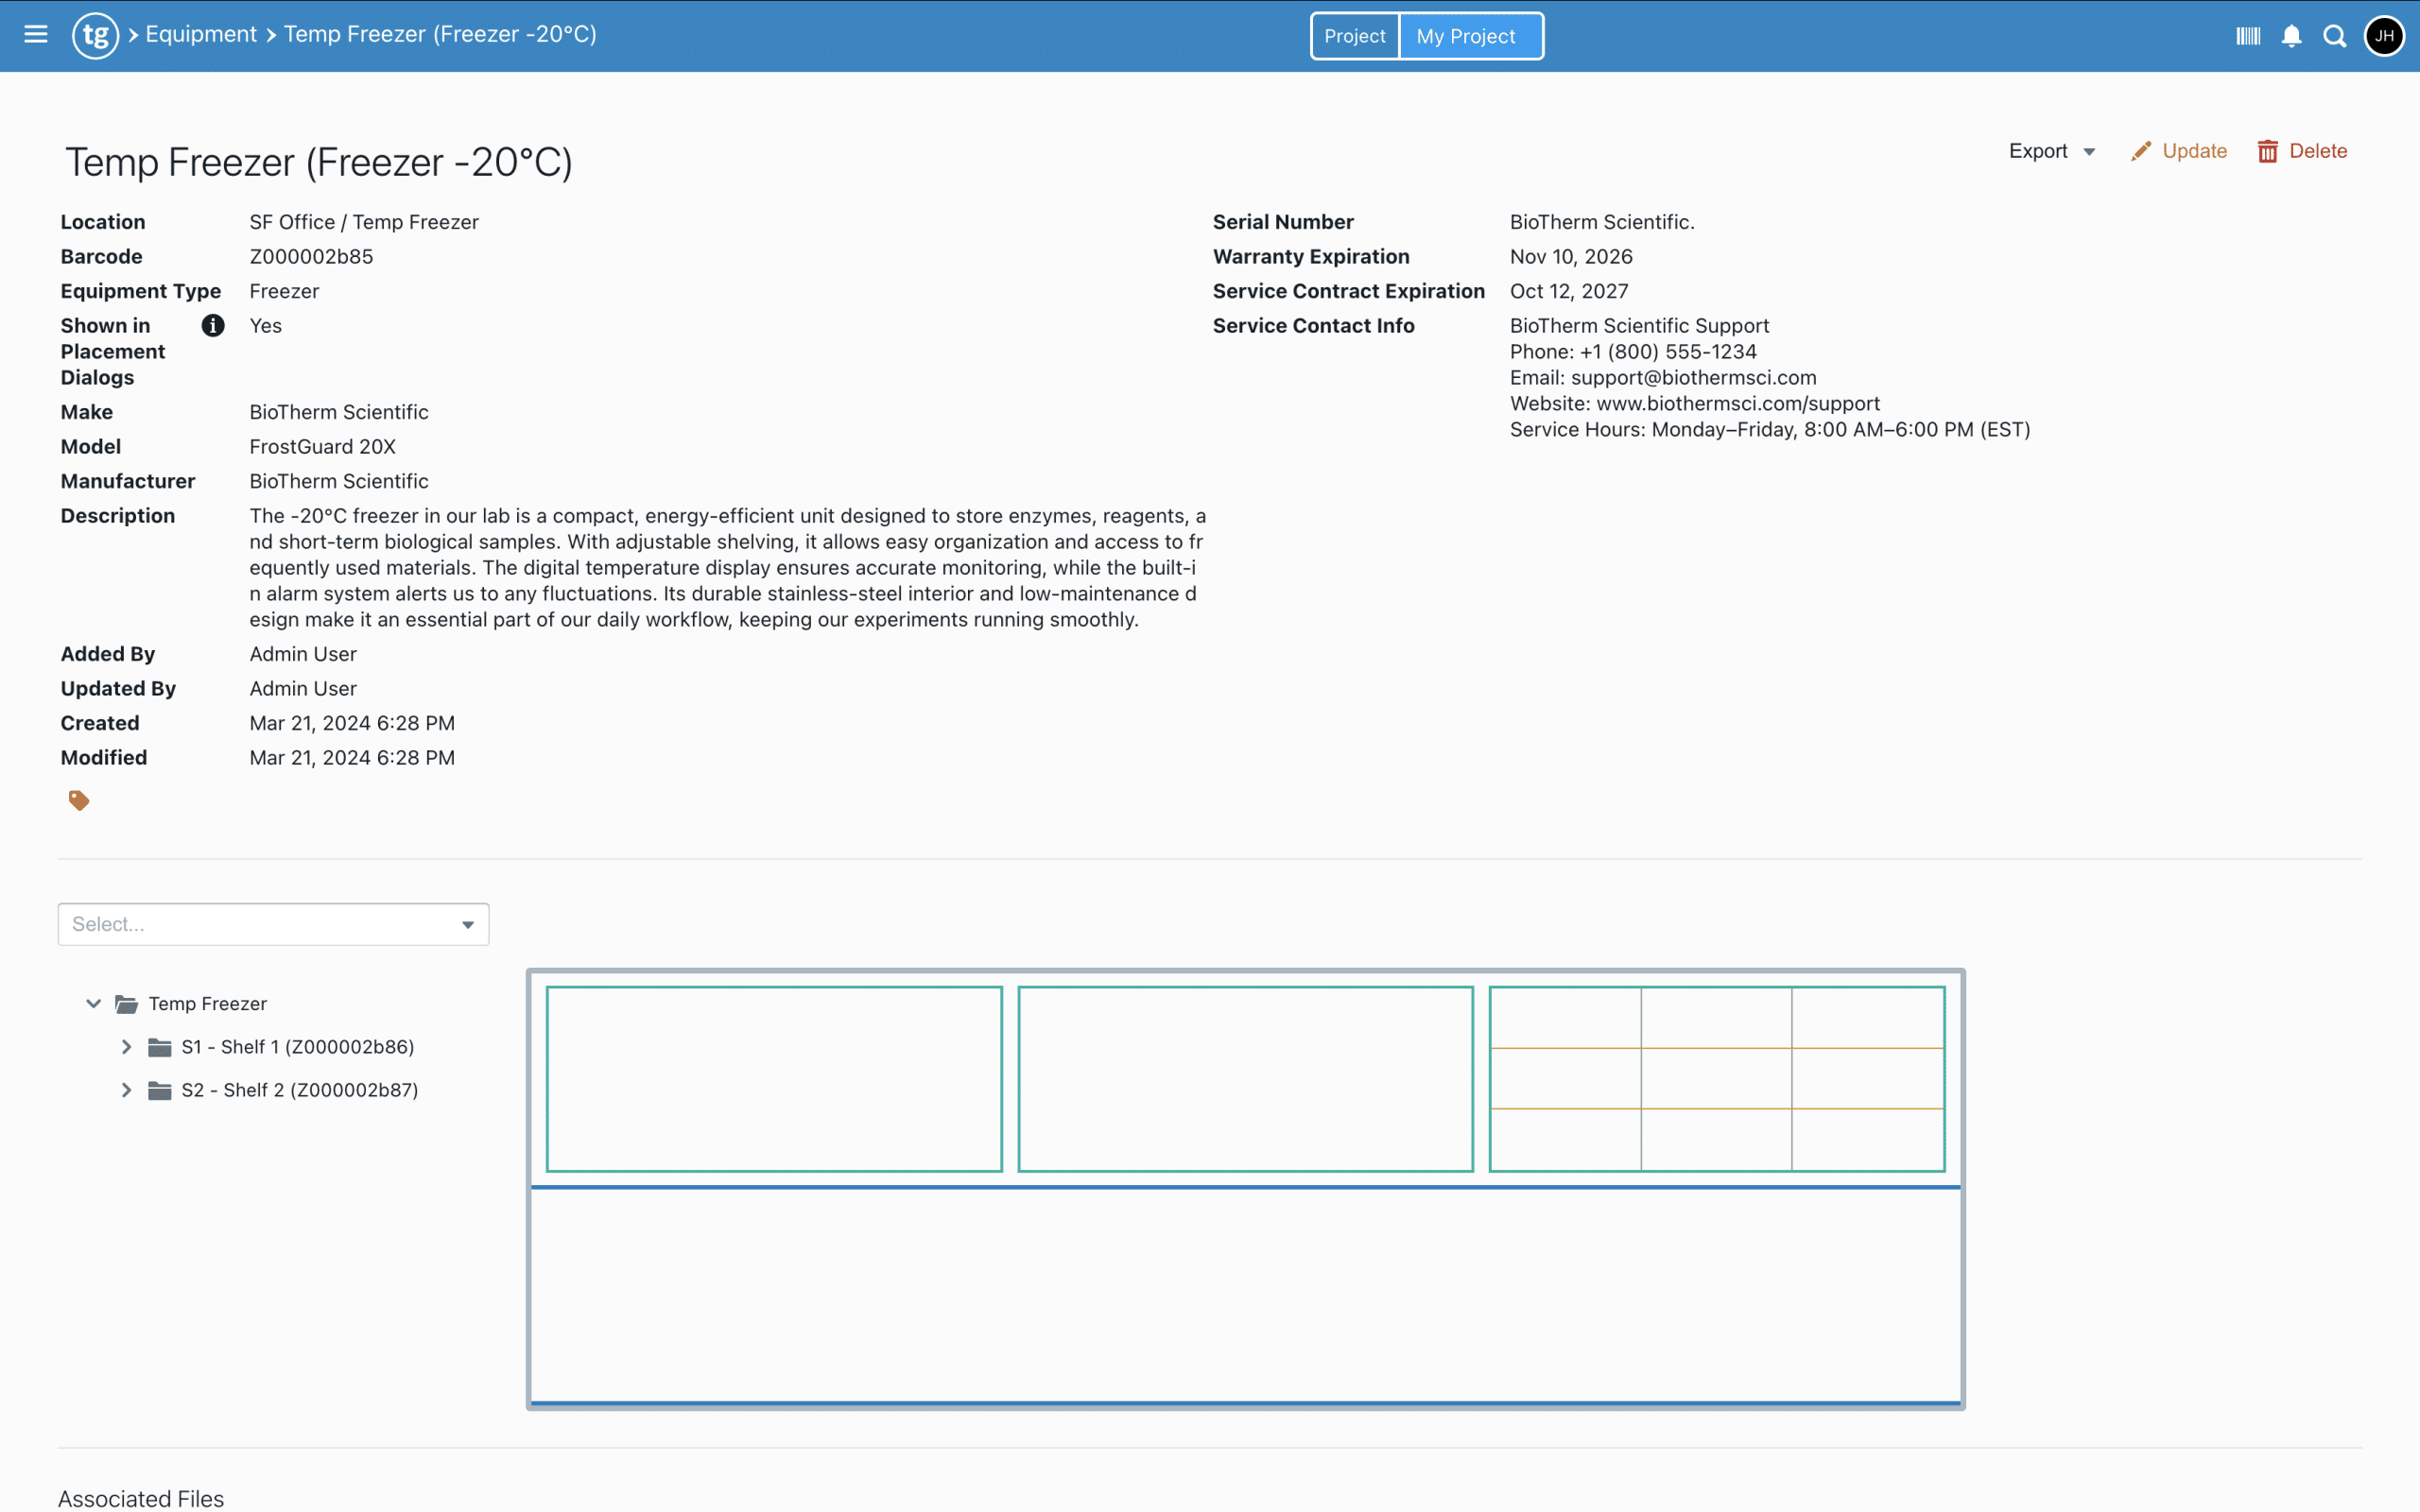Click the tg home logo
The height and width of the screenshot is (1512, 2420).
click(96, 35)
